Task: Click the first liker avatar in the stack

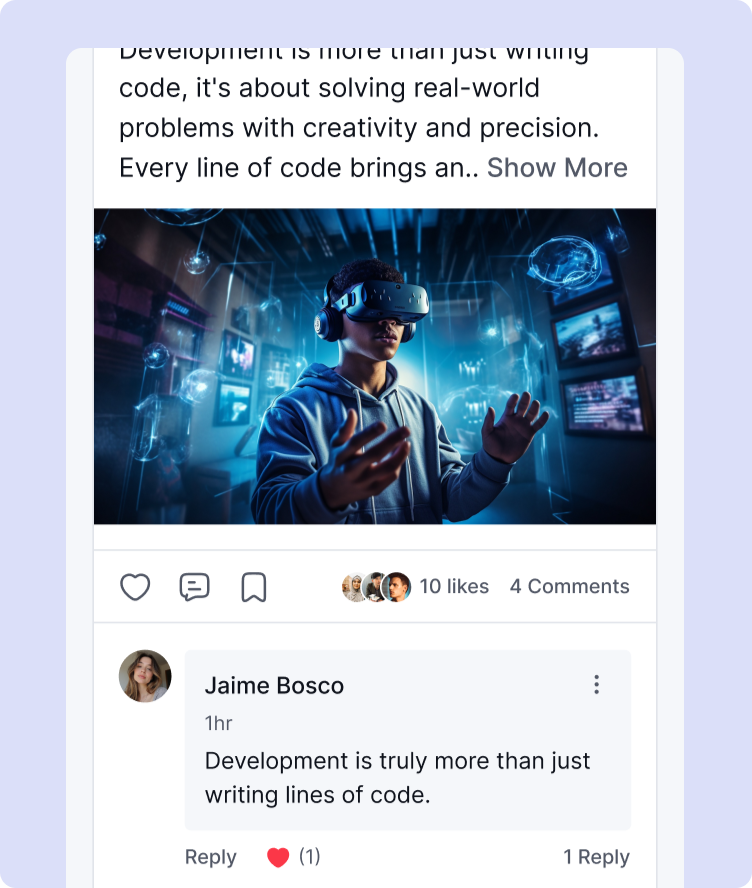Action: [353, 587]
